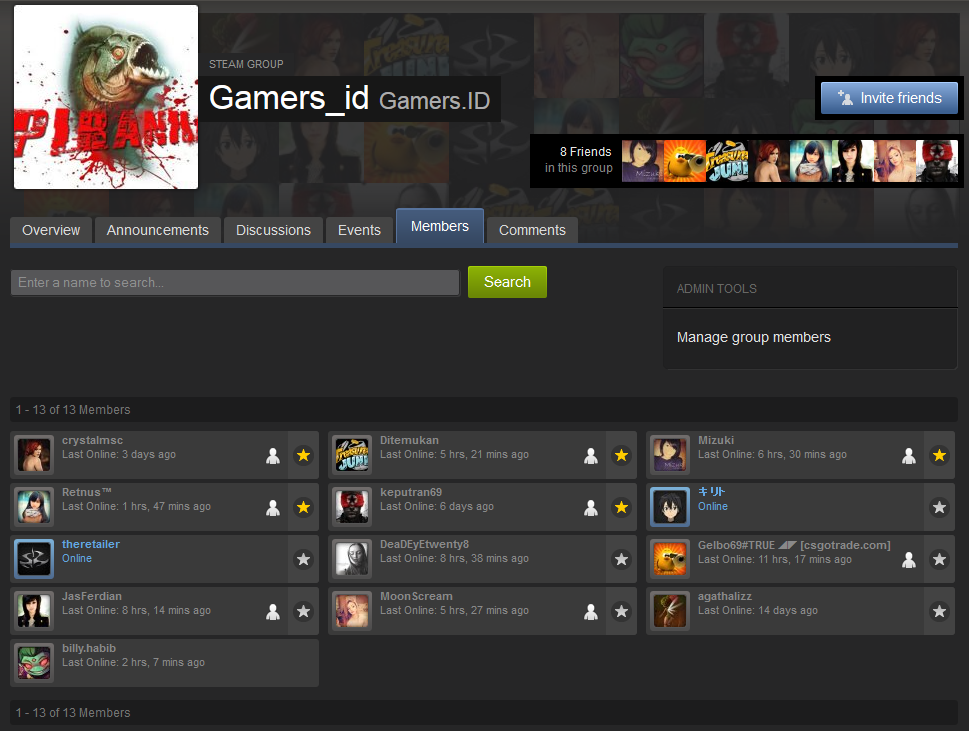Click the friend silhouette icon for Ditemukan
Viewport: 969px width, 731px height.
coord(591,455)
